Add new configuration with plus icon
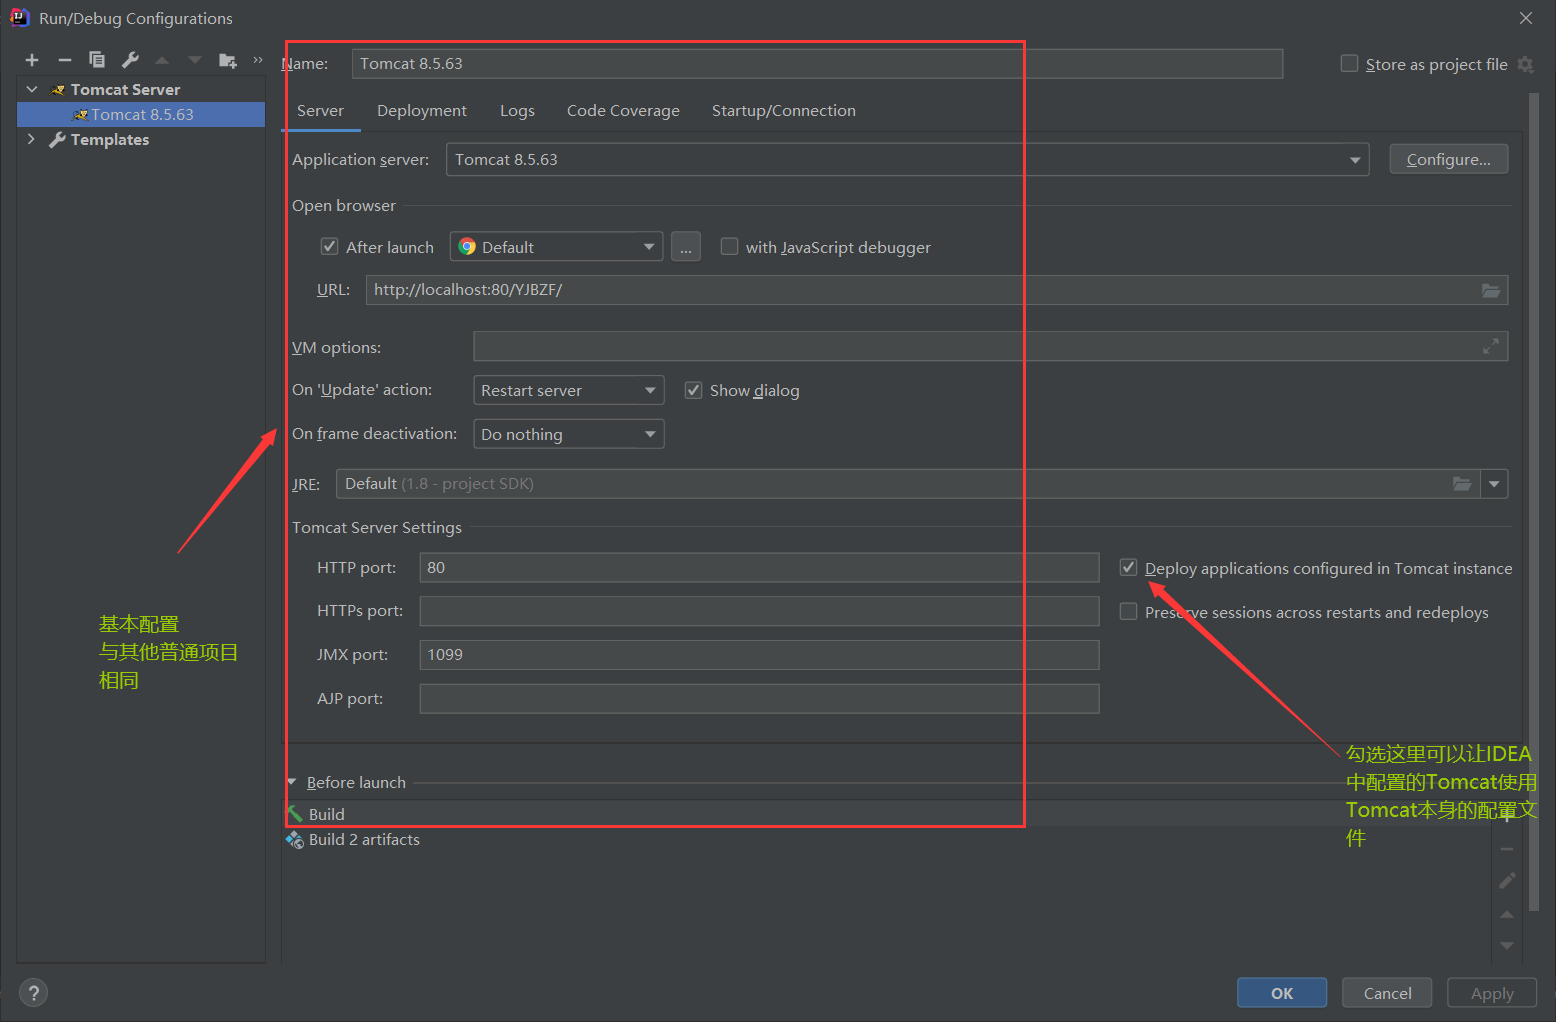The width and height of the screenshot is (1556, 1022). point(32,60)
